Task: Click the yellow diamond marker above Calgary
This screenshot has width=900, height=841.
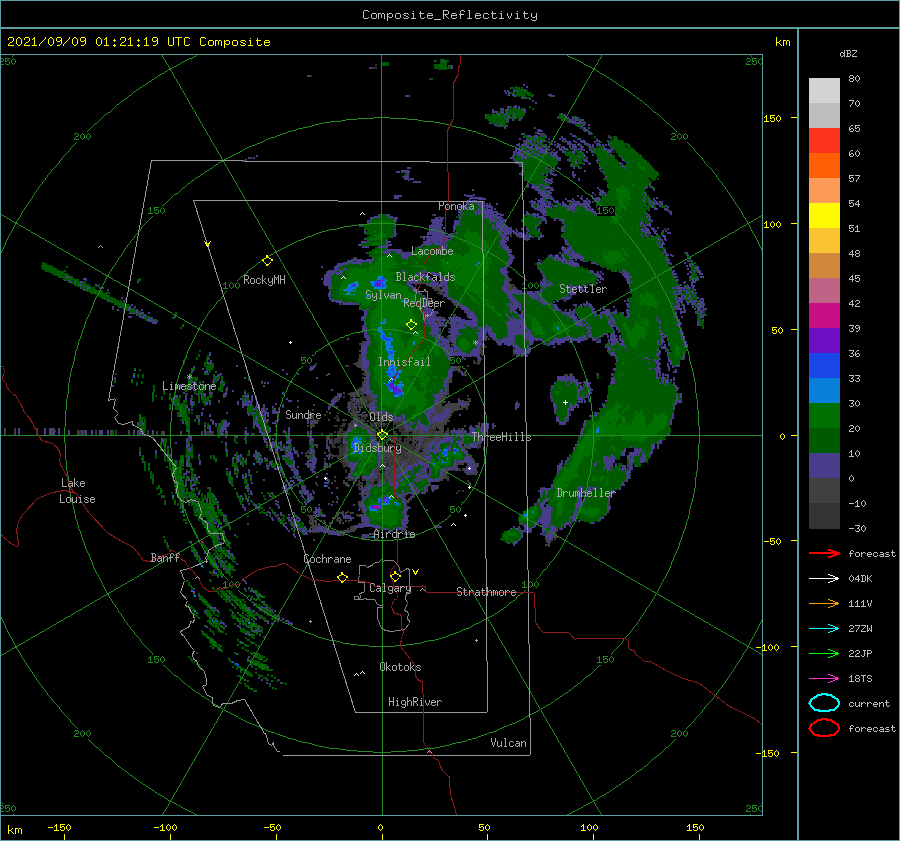Action: pos(395,576)
